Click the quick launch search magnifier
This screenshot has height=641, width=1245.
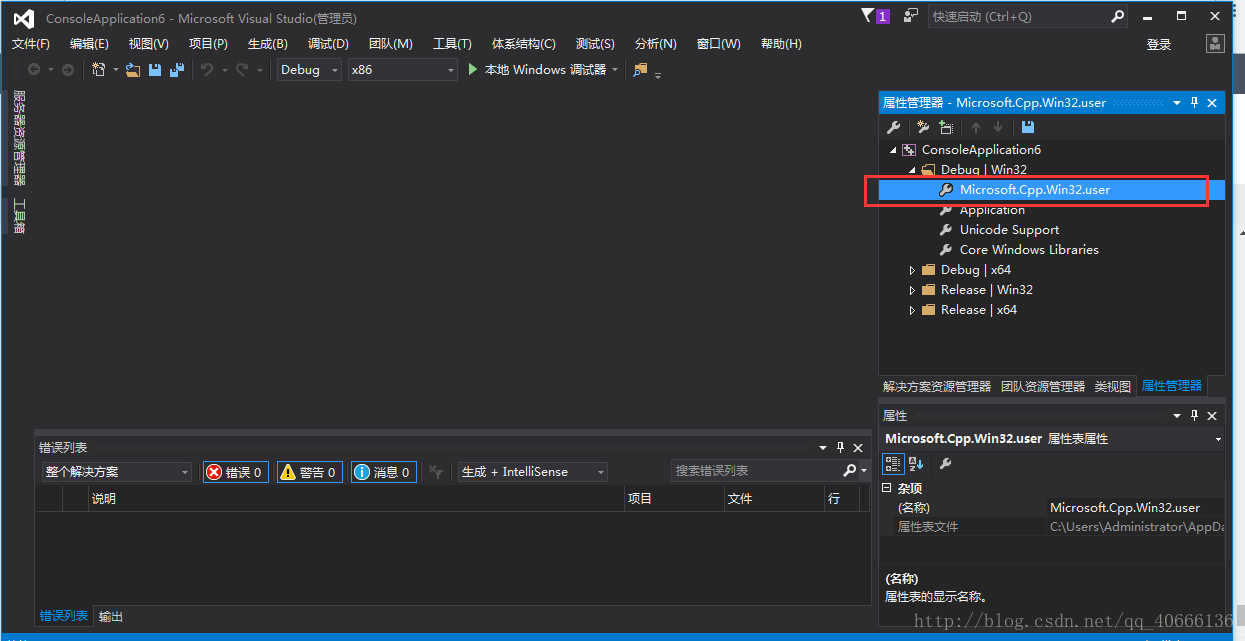pyautogui.click(x=1118, y=17)
